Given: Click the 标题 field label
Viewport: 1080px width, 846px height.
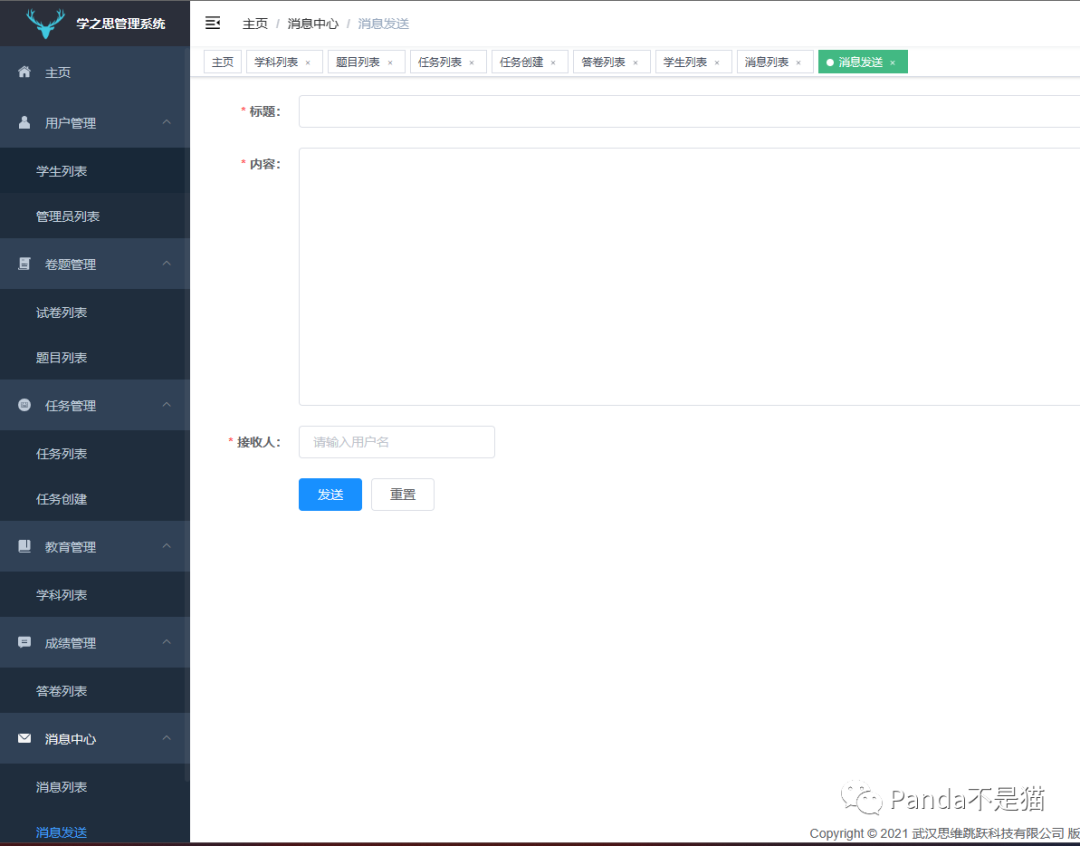Looking at the screenshot, I should point(264,112).
